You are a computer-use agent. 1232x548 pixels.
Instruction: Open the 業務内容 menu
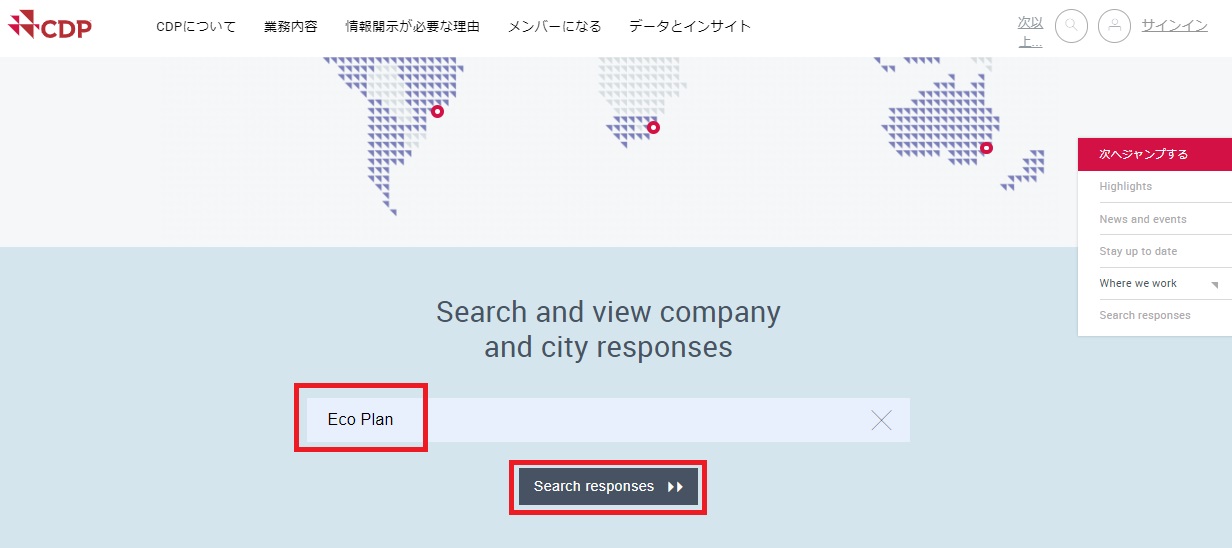291,27
